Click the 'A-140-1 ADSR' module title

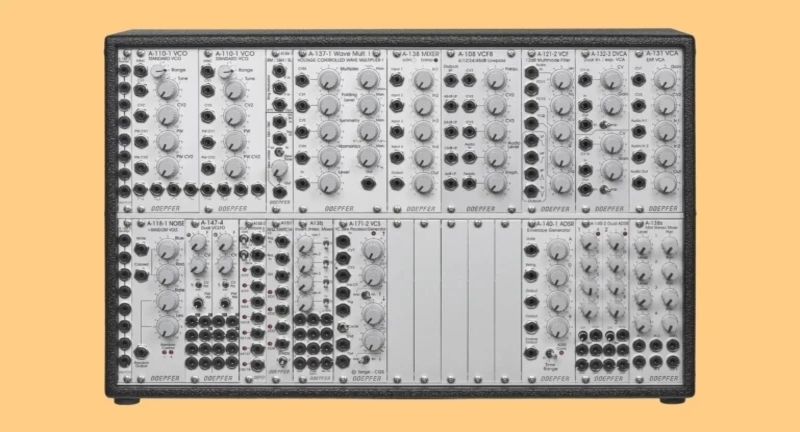click(x=555, y=223)
